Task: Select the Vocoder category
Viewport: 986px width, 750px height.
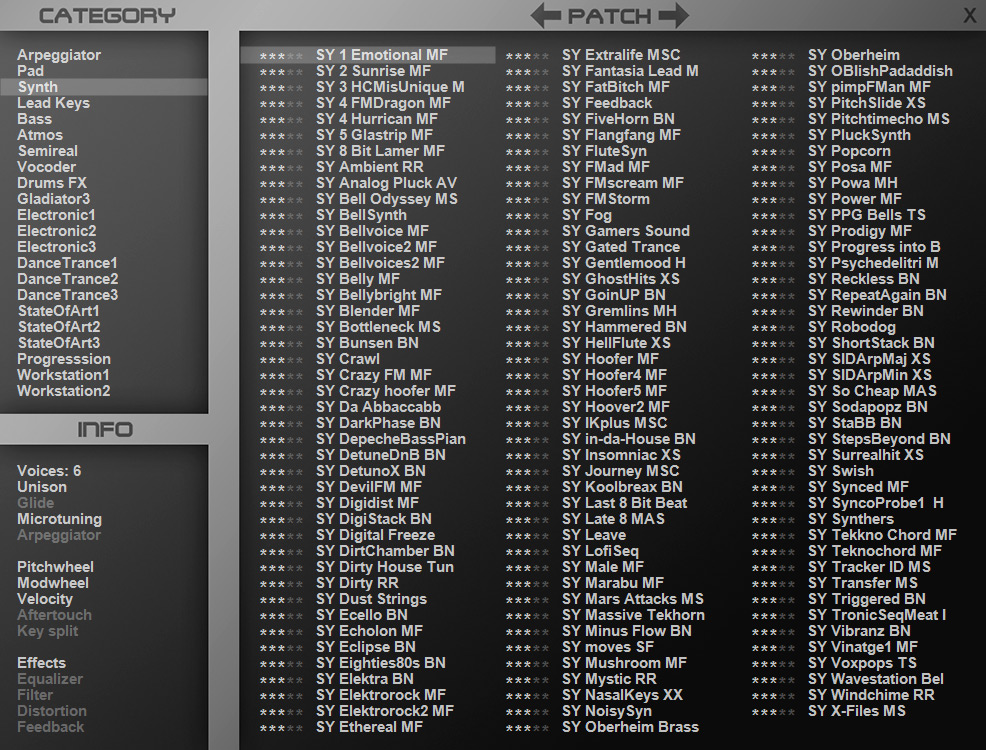Action: click(46, 167)
